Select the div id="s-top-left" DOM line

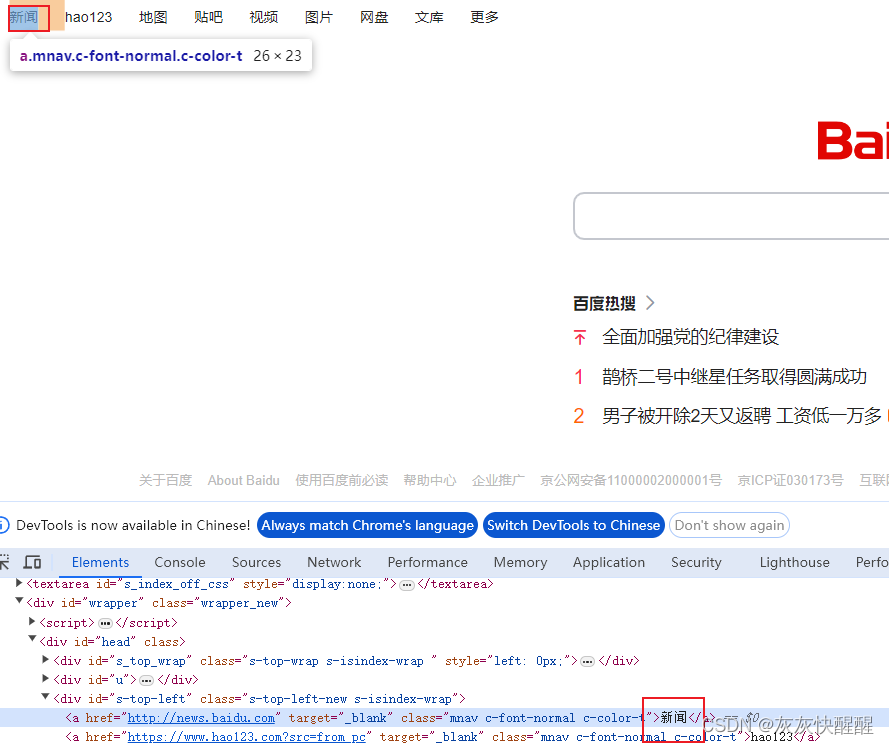click(x=260, y=699)
